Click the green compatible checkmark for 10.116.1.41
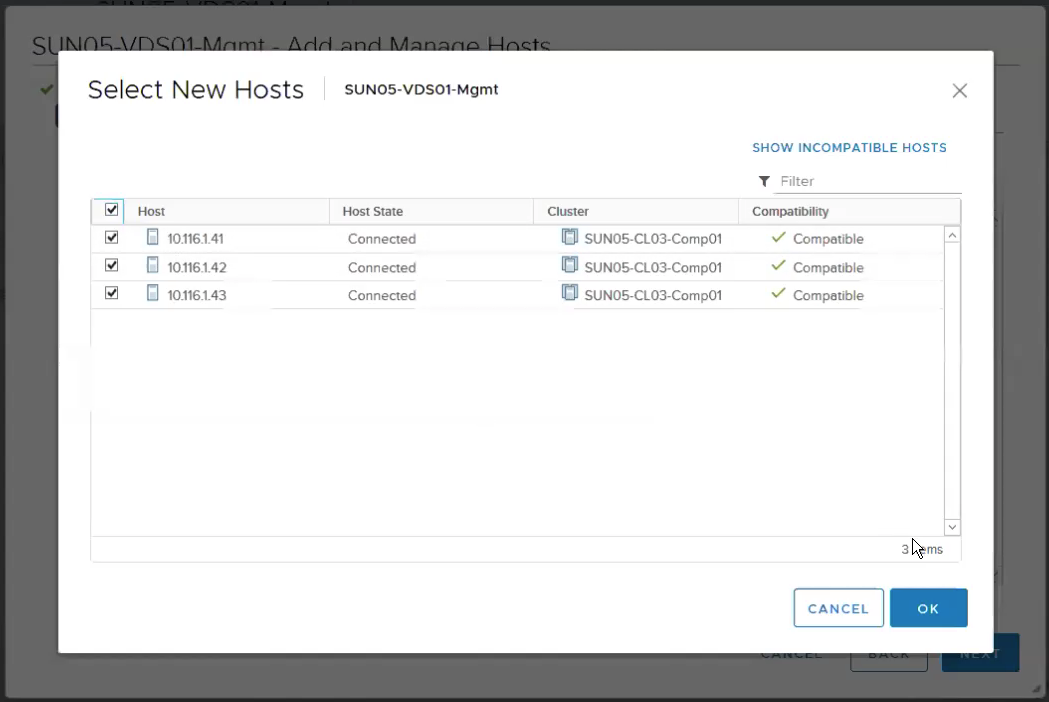Viewport: 1049px width, 702px height. coord(778,238)
